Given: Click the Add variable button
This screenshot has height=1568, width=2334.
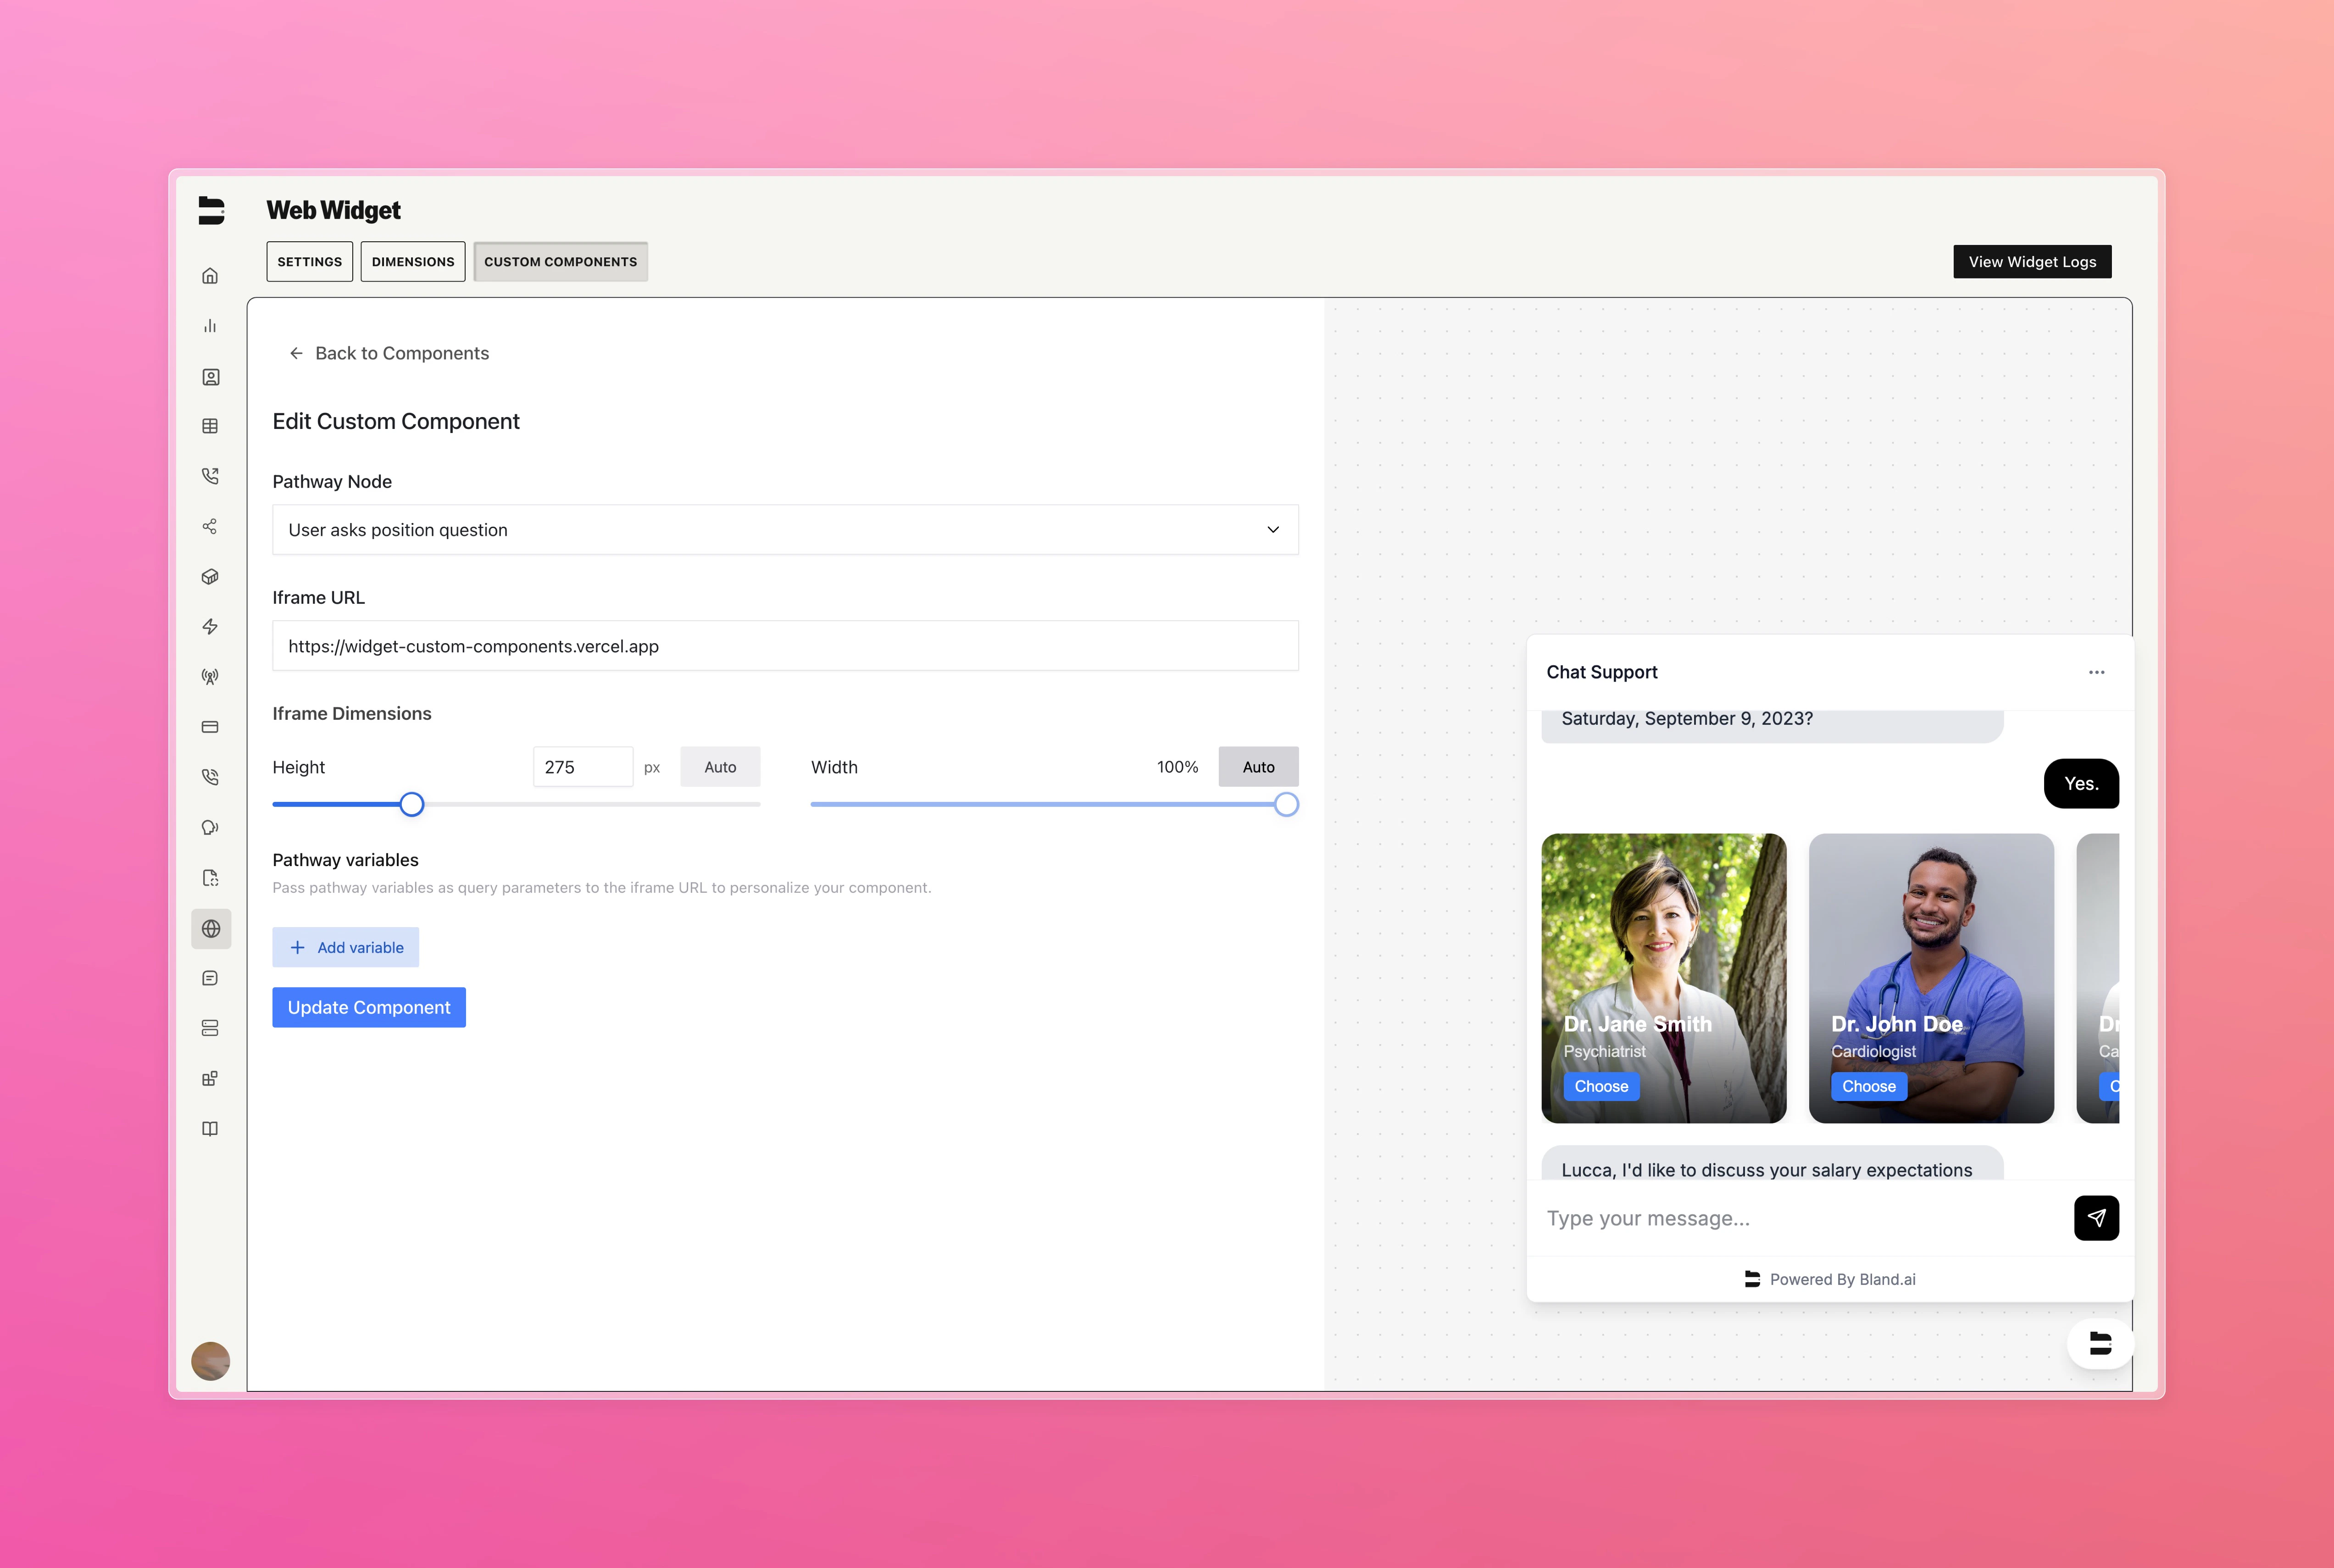Looking at the screenshot, I should tap(345, 947).
